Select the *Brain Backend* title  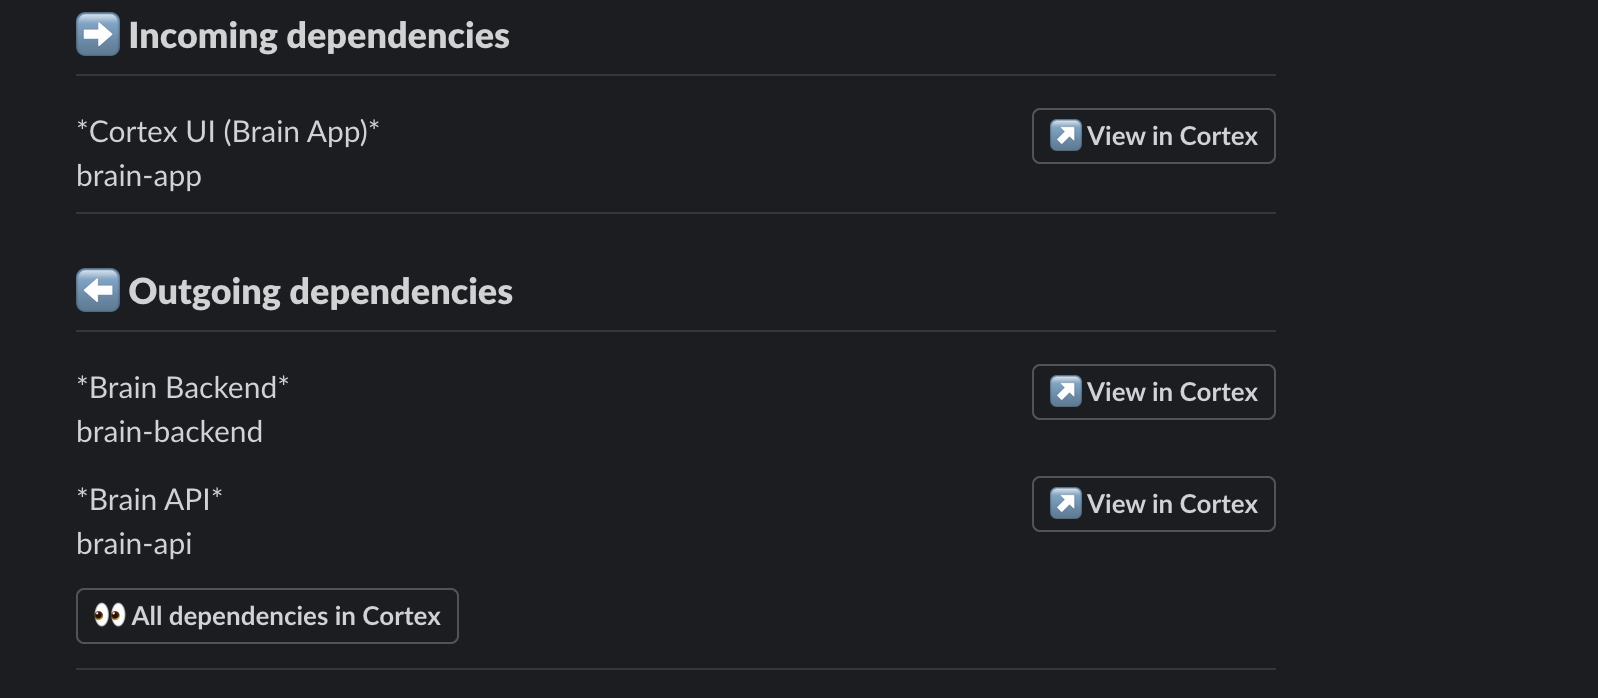click(x=183, y=388)
